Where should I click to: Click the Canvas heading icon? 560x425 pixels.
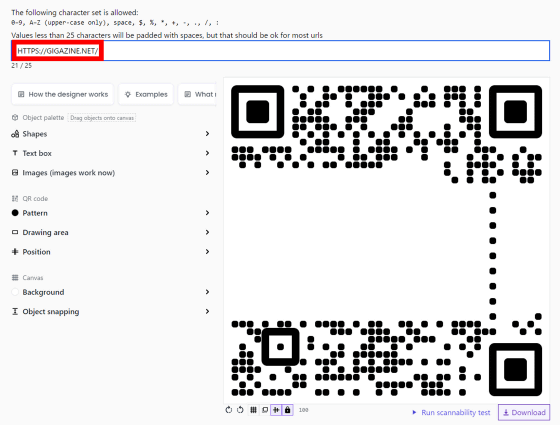[x=15, y=278]
